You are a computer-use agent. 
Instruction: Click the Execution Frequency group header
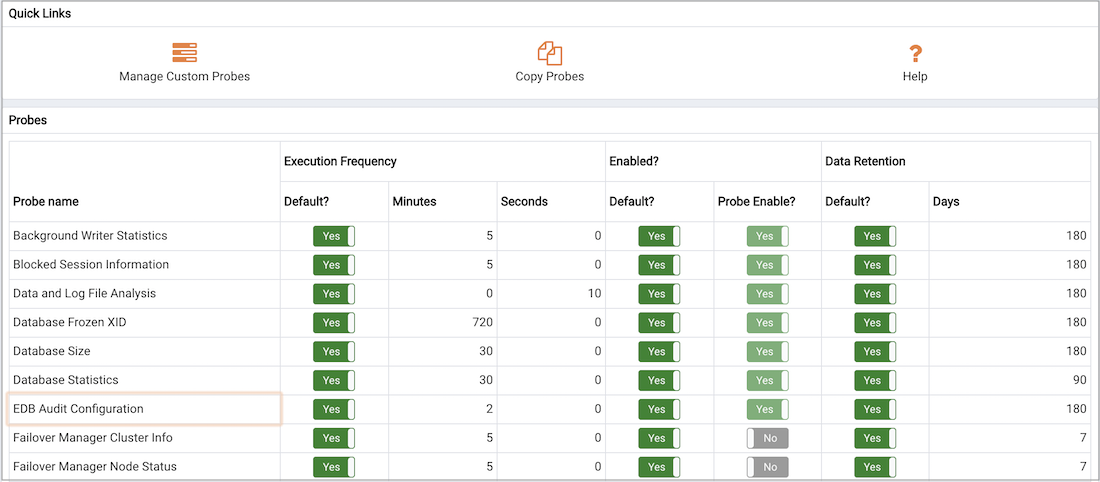pos(340,161)
